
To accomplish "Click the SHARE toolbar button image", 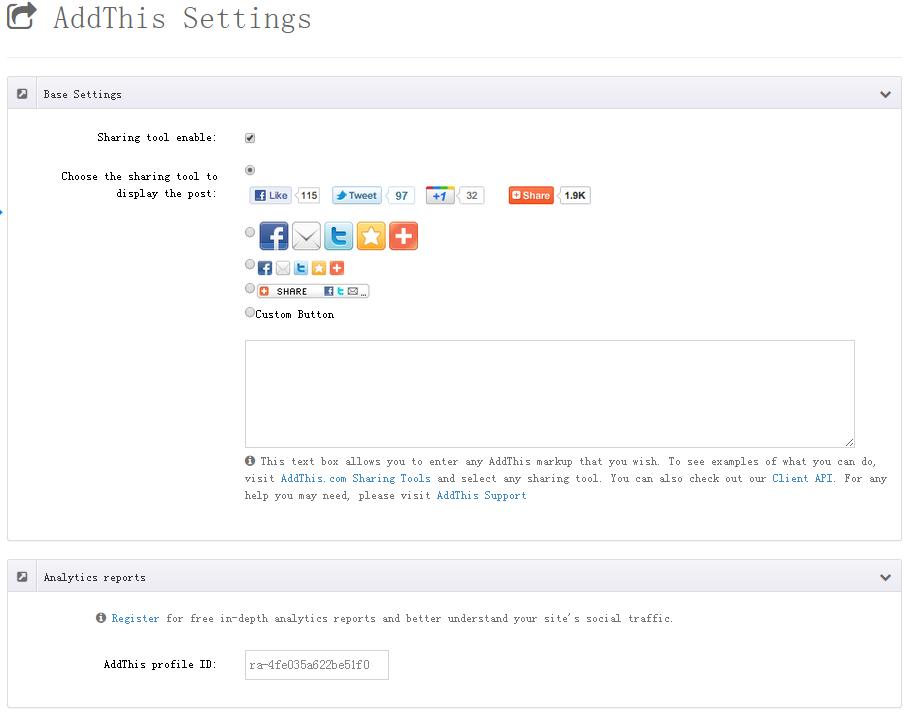I will tap(313, 291).
